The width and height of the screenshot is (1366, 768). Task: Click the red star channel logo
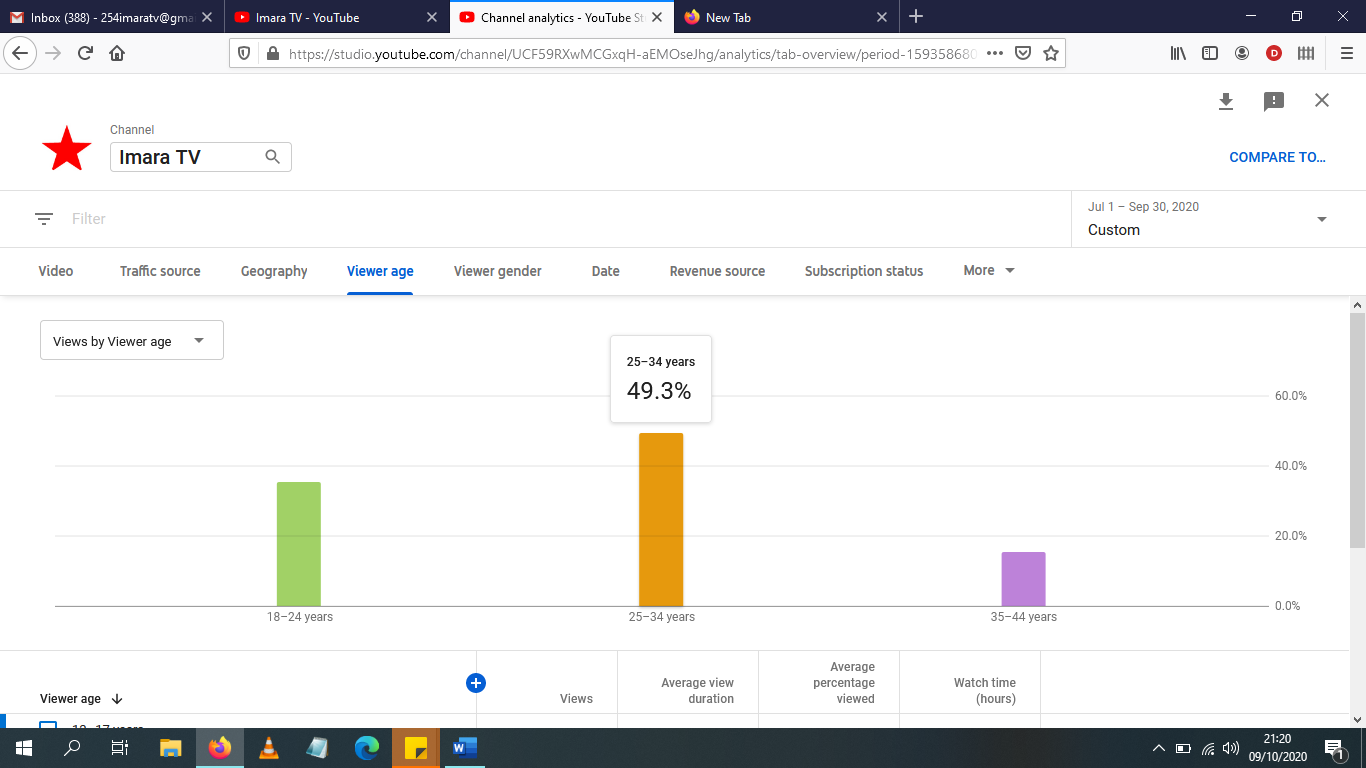coord(67,148)
